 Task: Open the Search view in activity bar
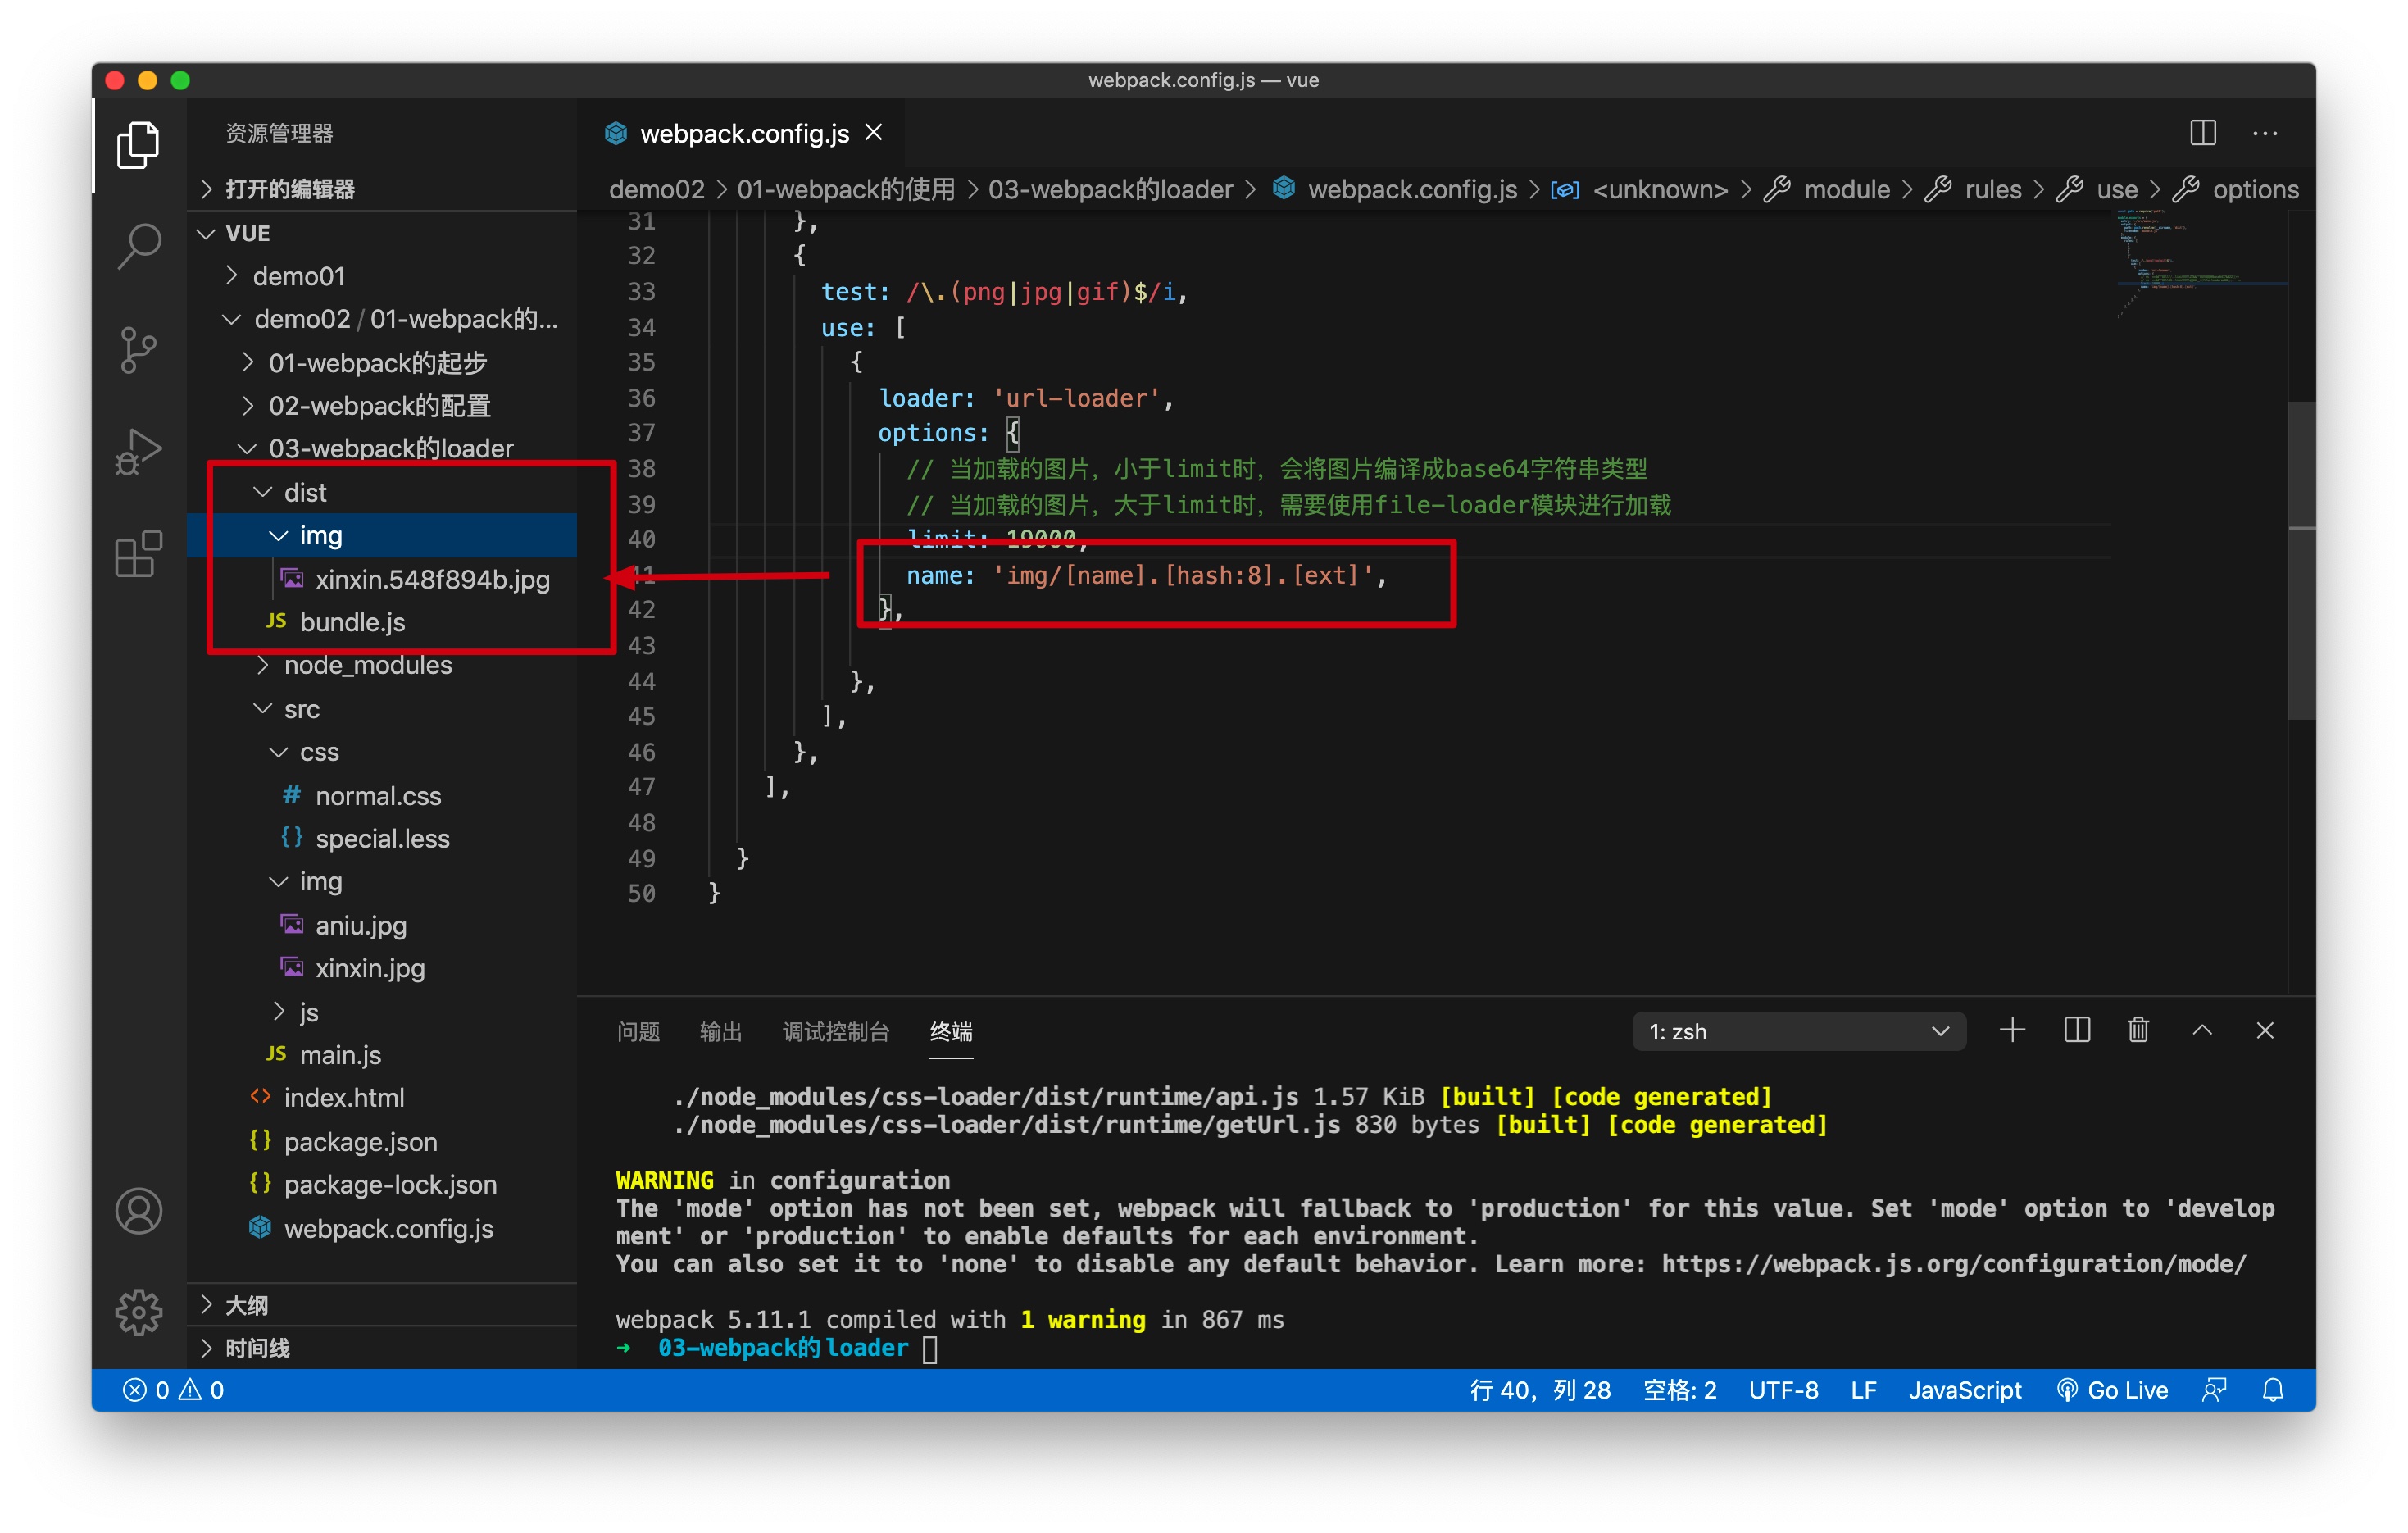pos(139,247)
